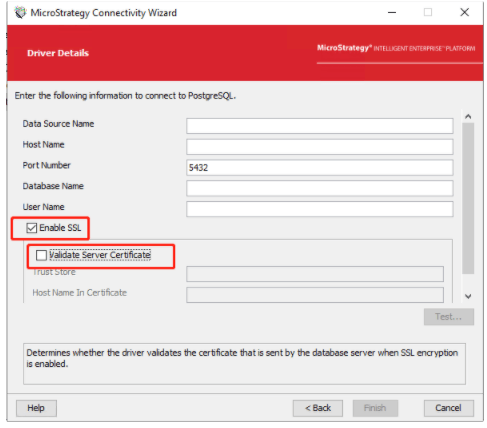Click the description text about certificate validation
Image resolution: width=487 pixels, height=428 pixels.
242,358
